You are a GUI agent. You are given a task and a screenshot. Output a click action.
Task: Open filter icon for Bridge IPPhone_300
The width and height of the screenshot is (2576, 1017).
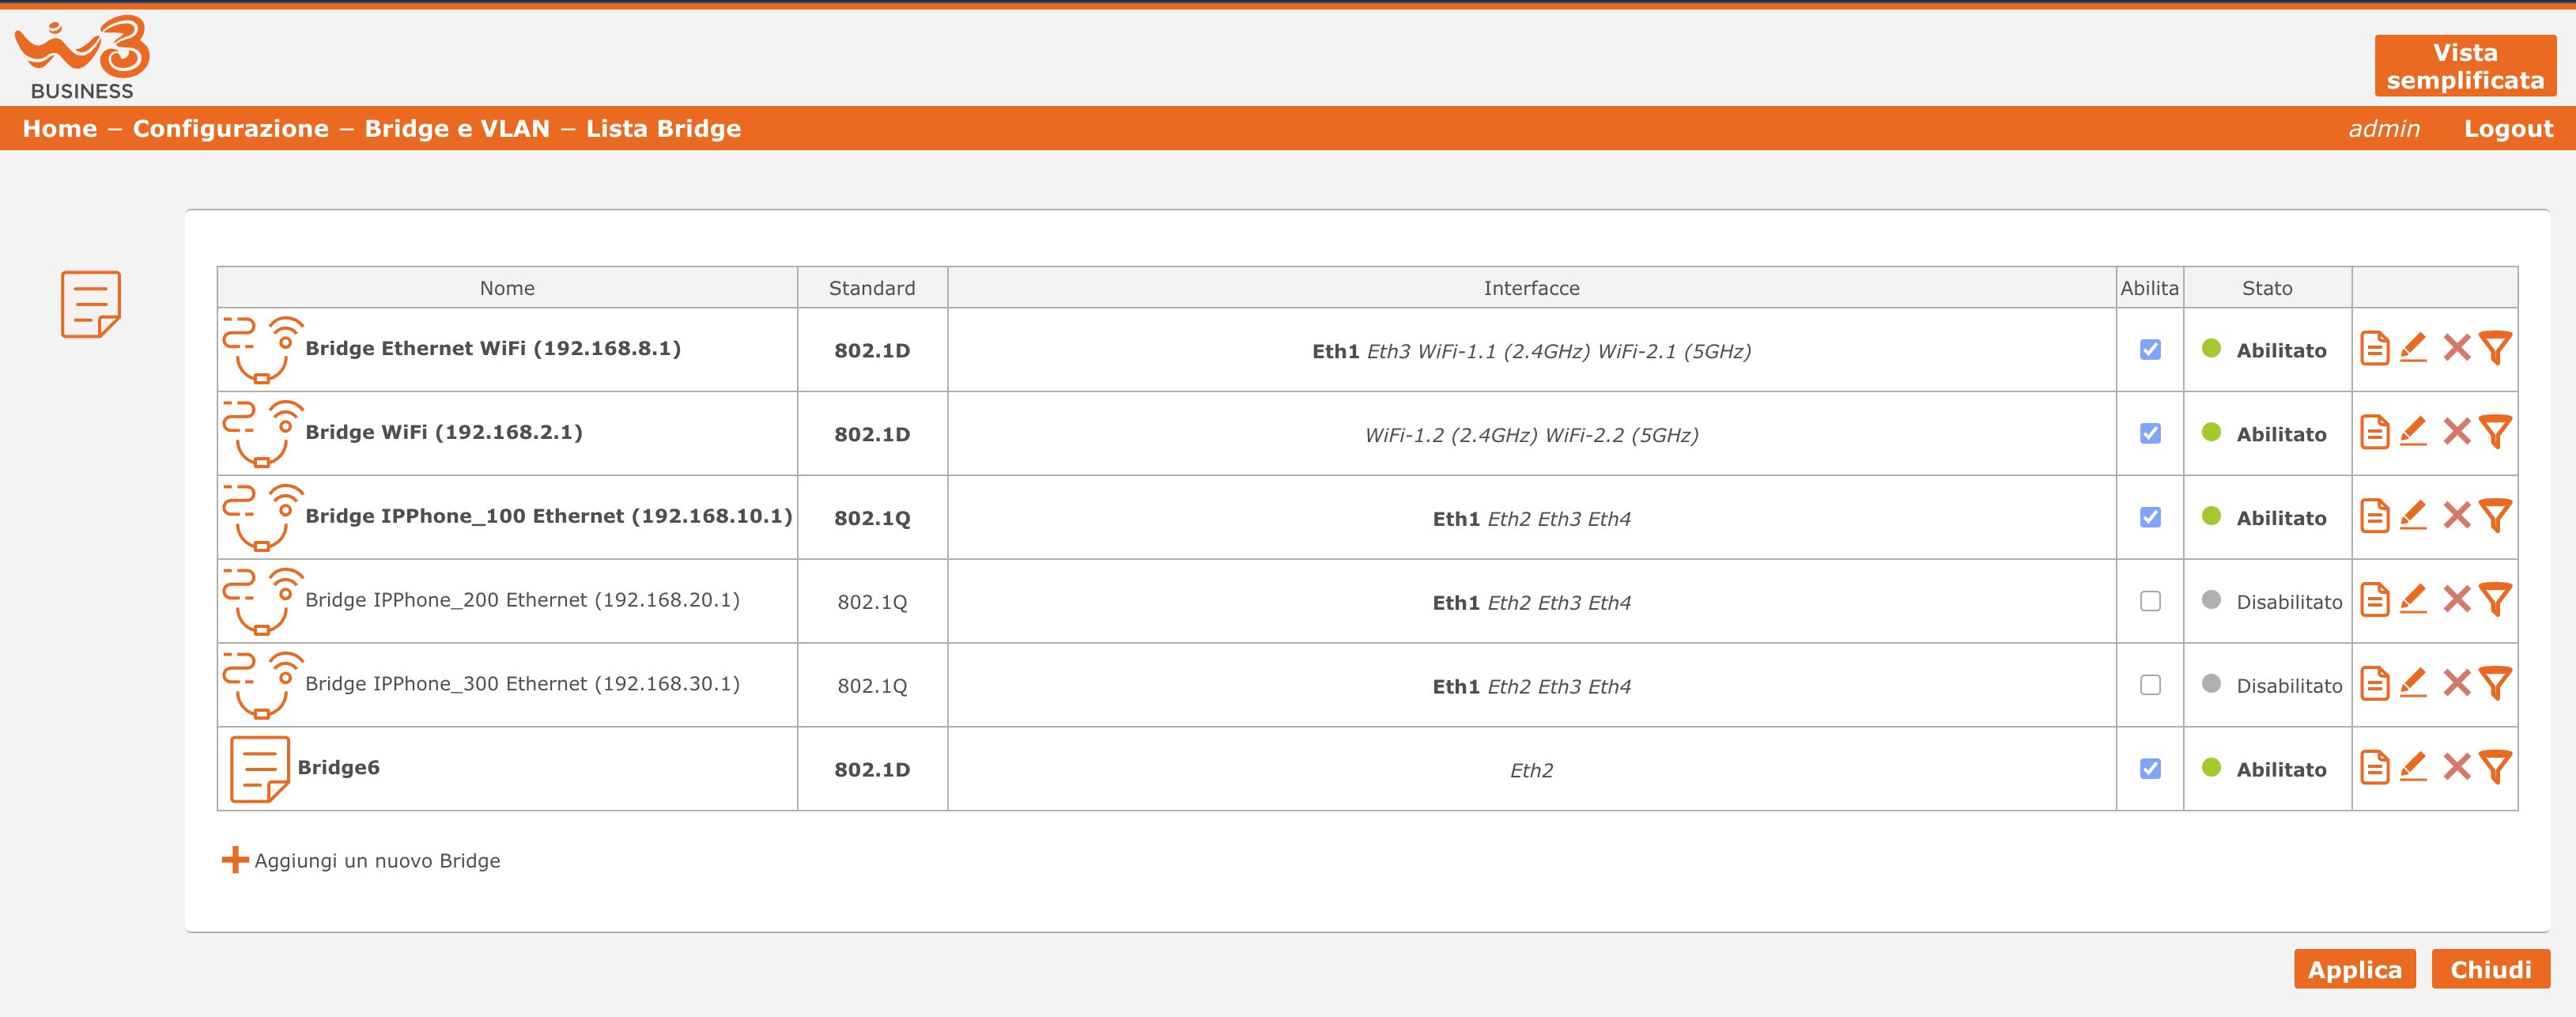pos(2495,684)
